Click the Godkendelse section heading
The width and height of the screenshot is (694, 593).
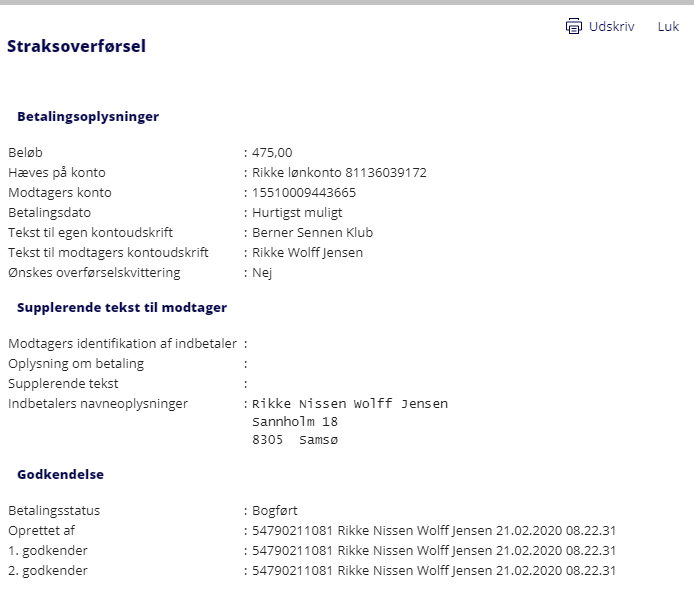pyautogui.click(x=60, y=474)
